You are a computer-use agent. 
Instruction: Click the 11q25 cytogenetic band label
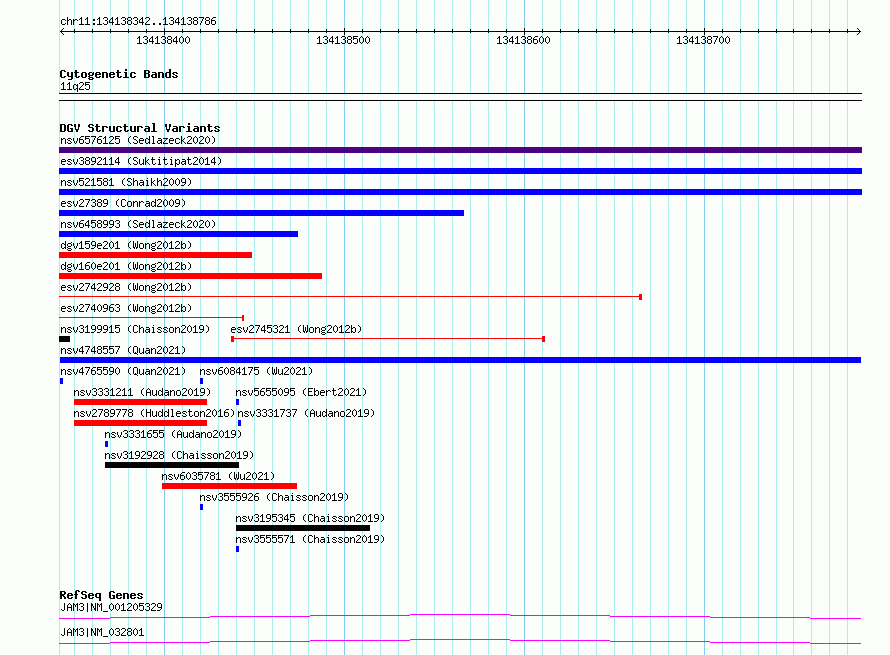(75, 86)
